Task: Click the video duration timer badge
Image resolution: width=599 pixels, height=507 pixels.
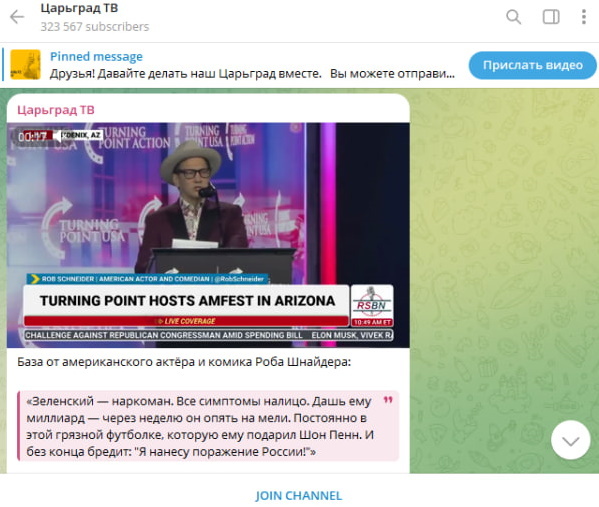Action: tap(32, 136)
